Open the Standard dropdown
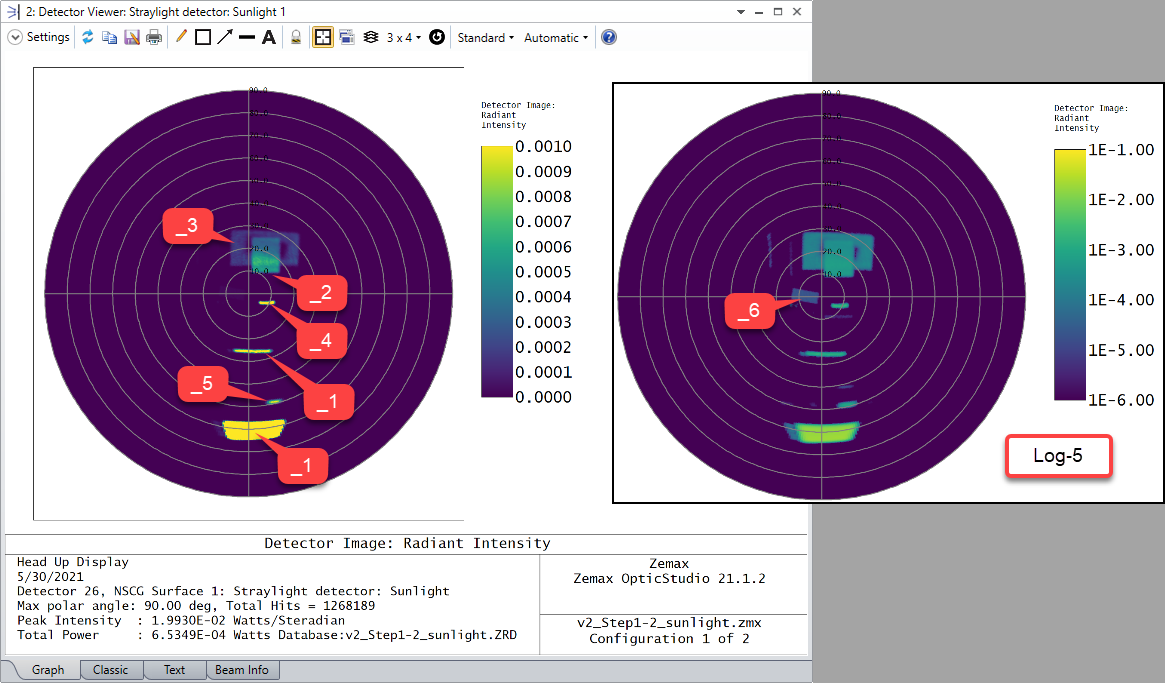 click(x=485, y=37)
